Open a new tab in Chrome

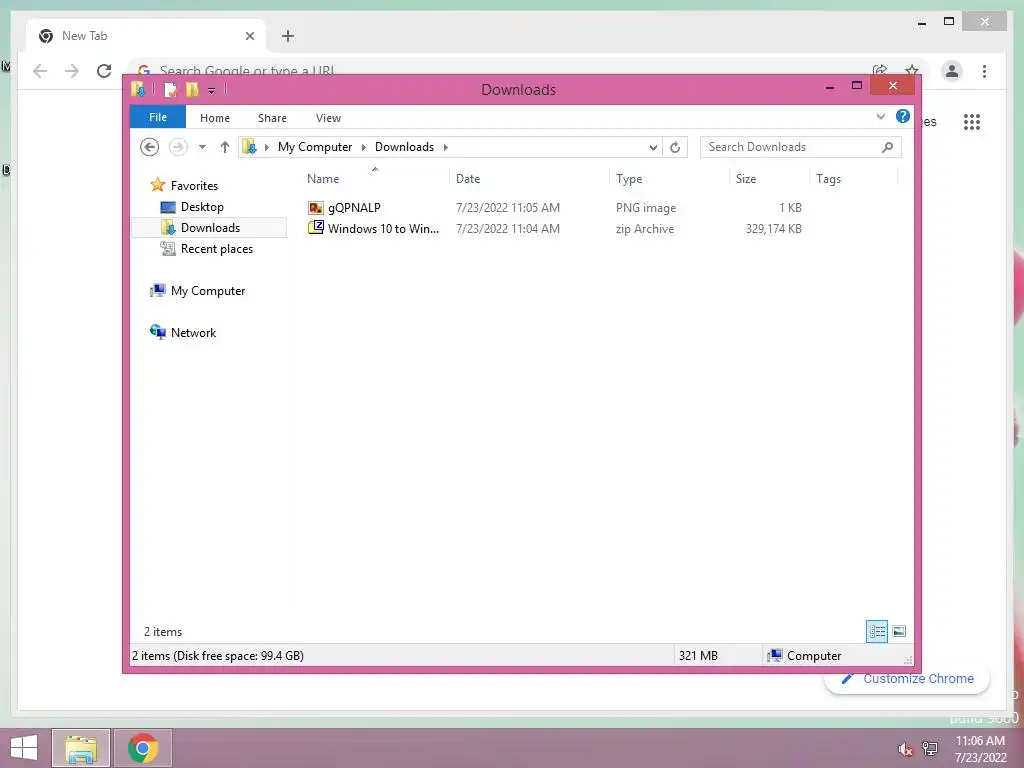[287, 36]
